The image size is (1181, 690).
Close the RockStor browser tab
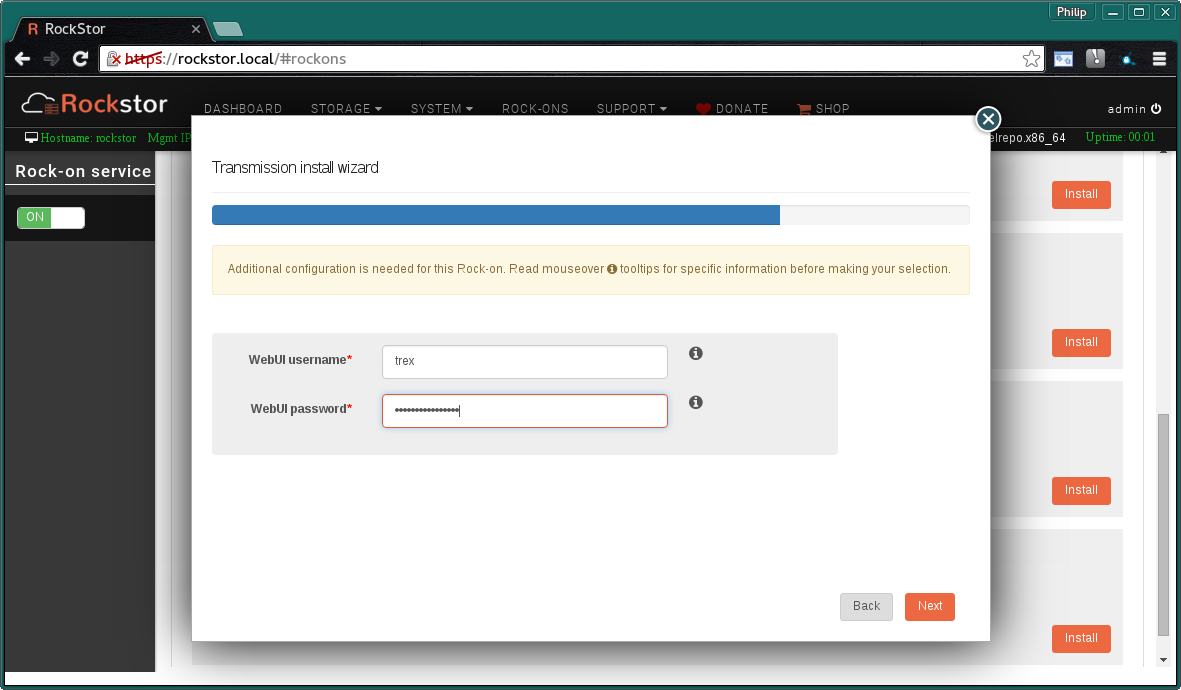tap(196, 29)
